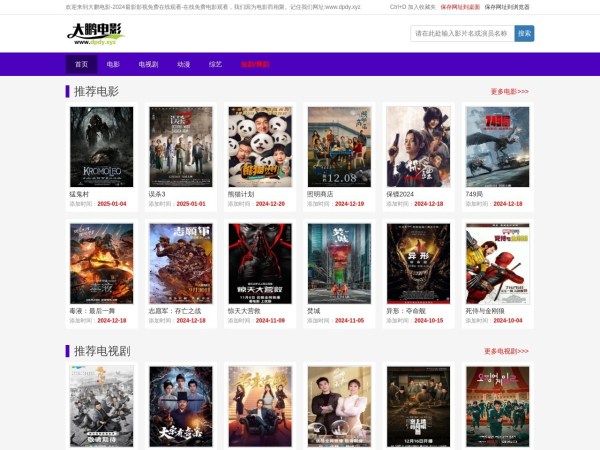
Task: Click the 误杀3 movie title link
Action: tap(157, 194)
